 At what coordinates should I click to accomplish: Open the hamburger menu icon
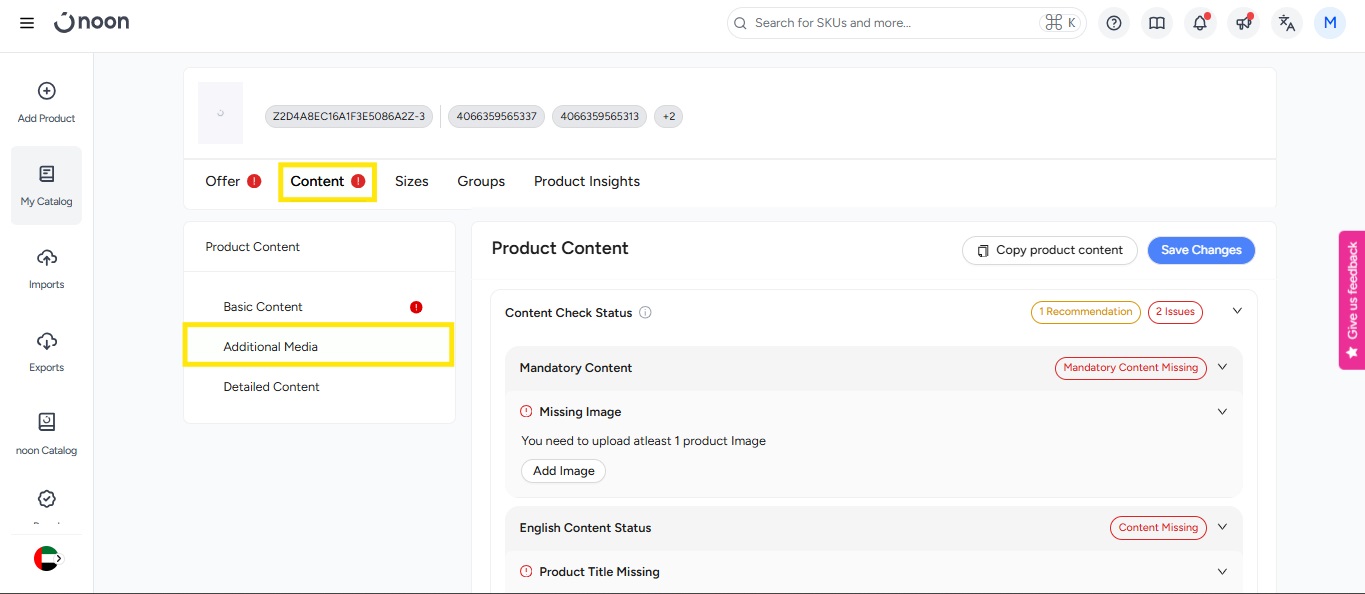click(27, 23)
